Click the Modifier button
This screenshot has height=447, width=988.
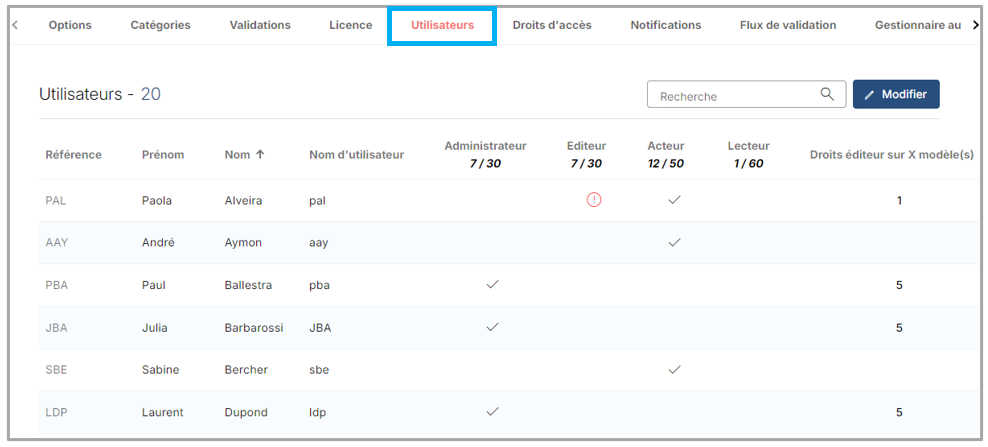point(895,95)
